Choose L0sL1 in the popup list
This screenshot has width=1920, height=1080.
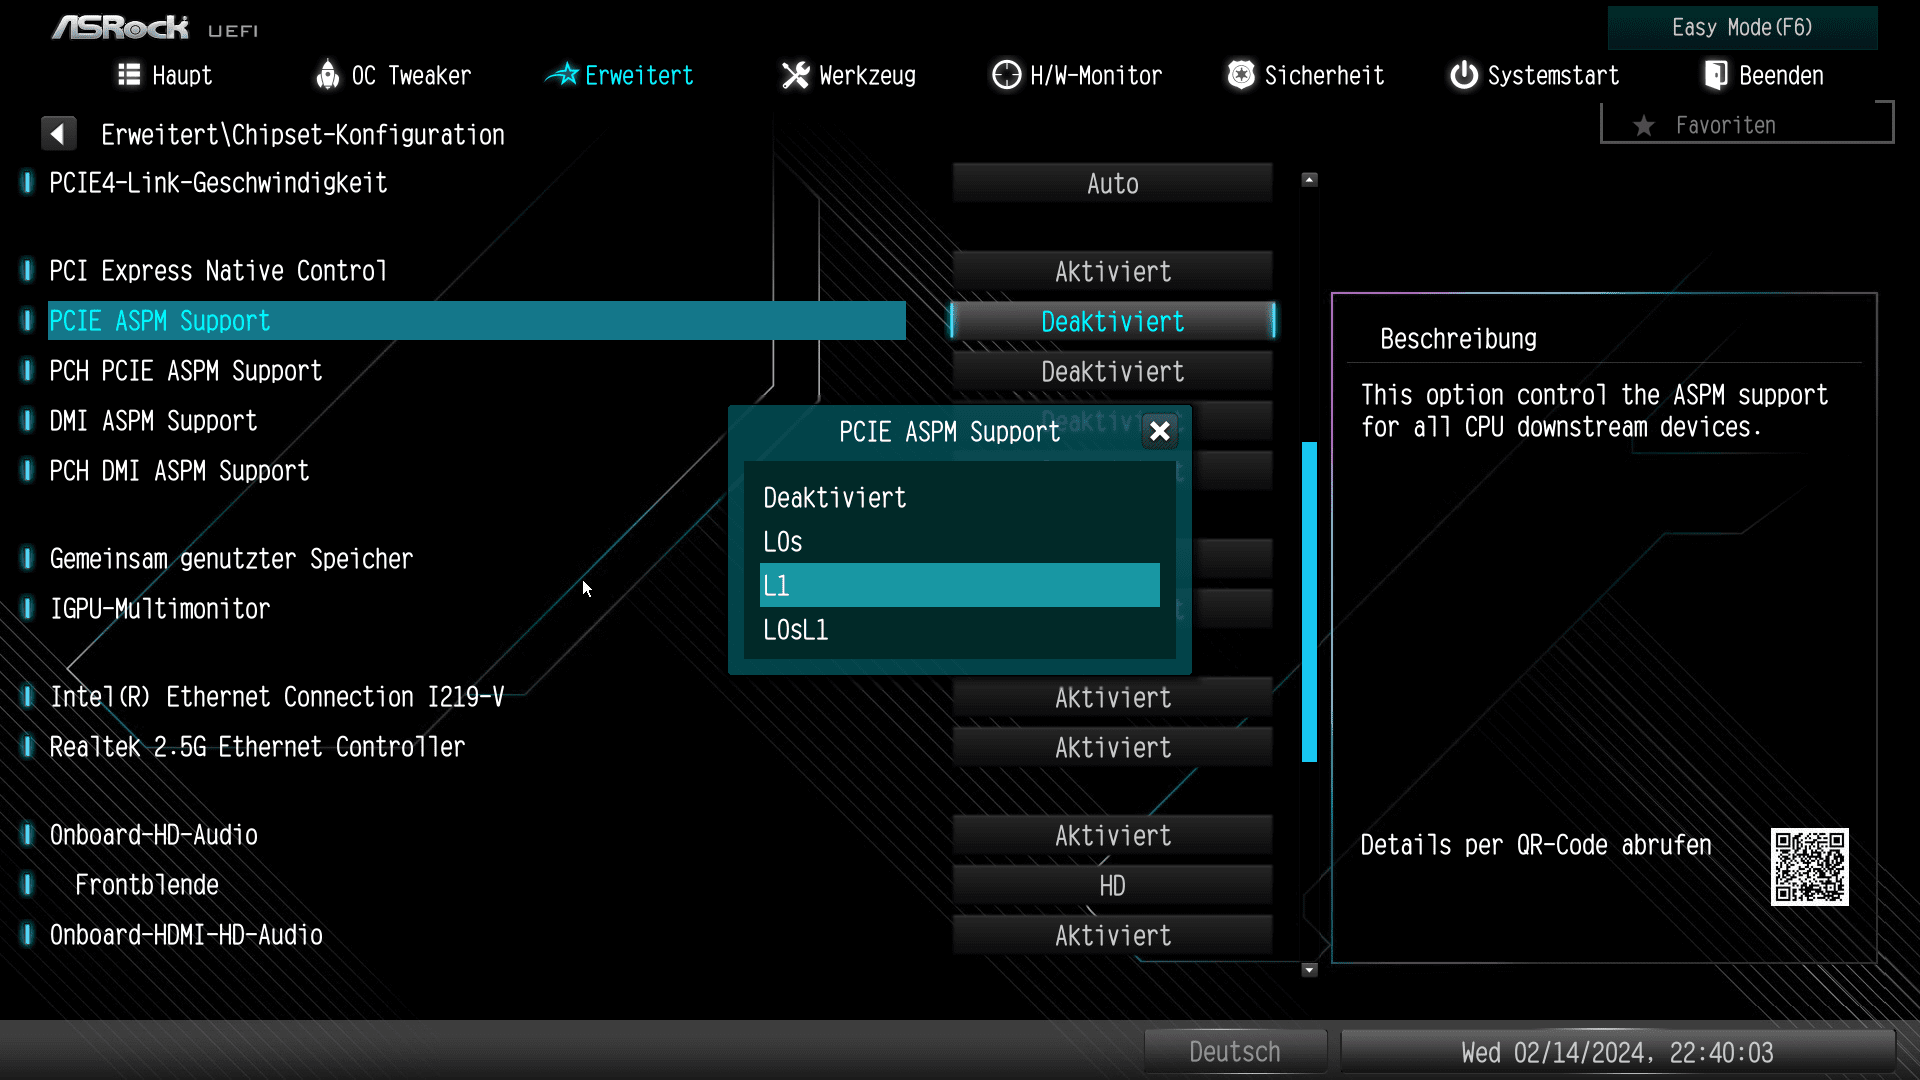pyautogui.click(x=960, y=630)
